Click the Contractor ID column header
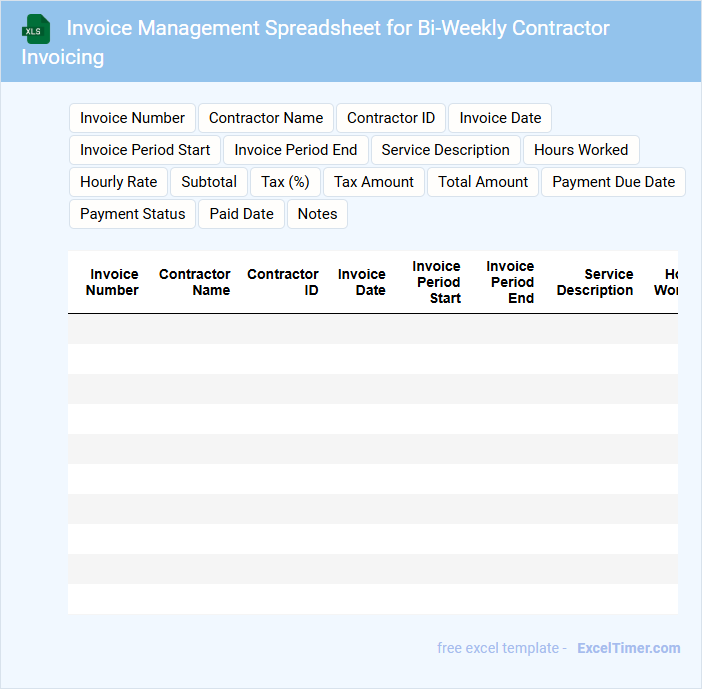Image resolution: width=702 pixels, height=689 pixels. [x=283, y=282]
